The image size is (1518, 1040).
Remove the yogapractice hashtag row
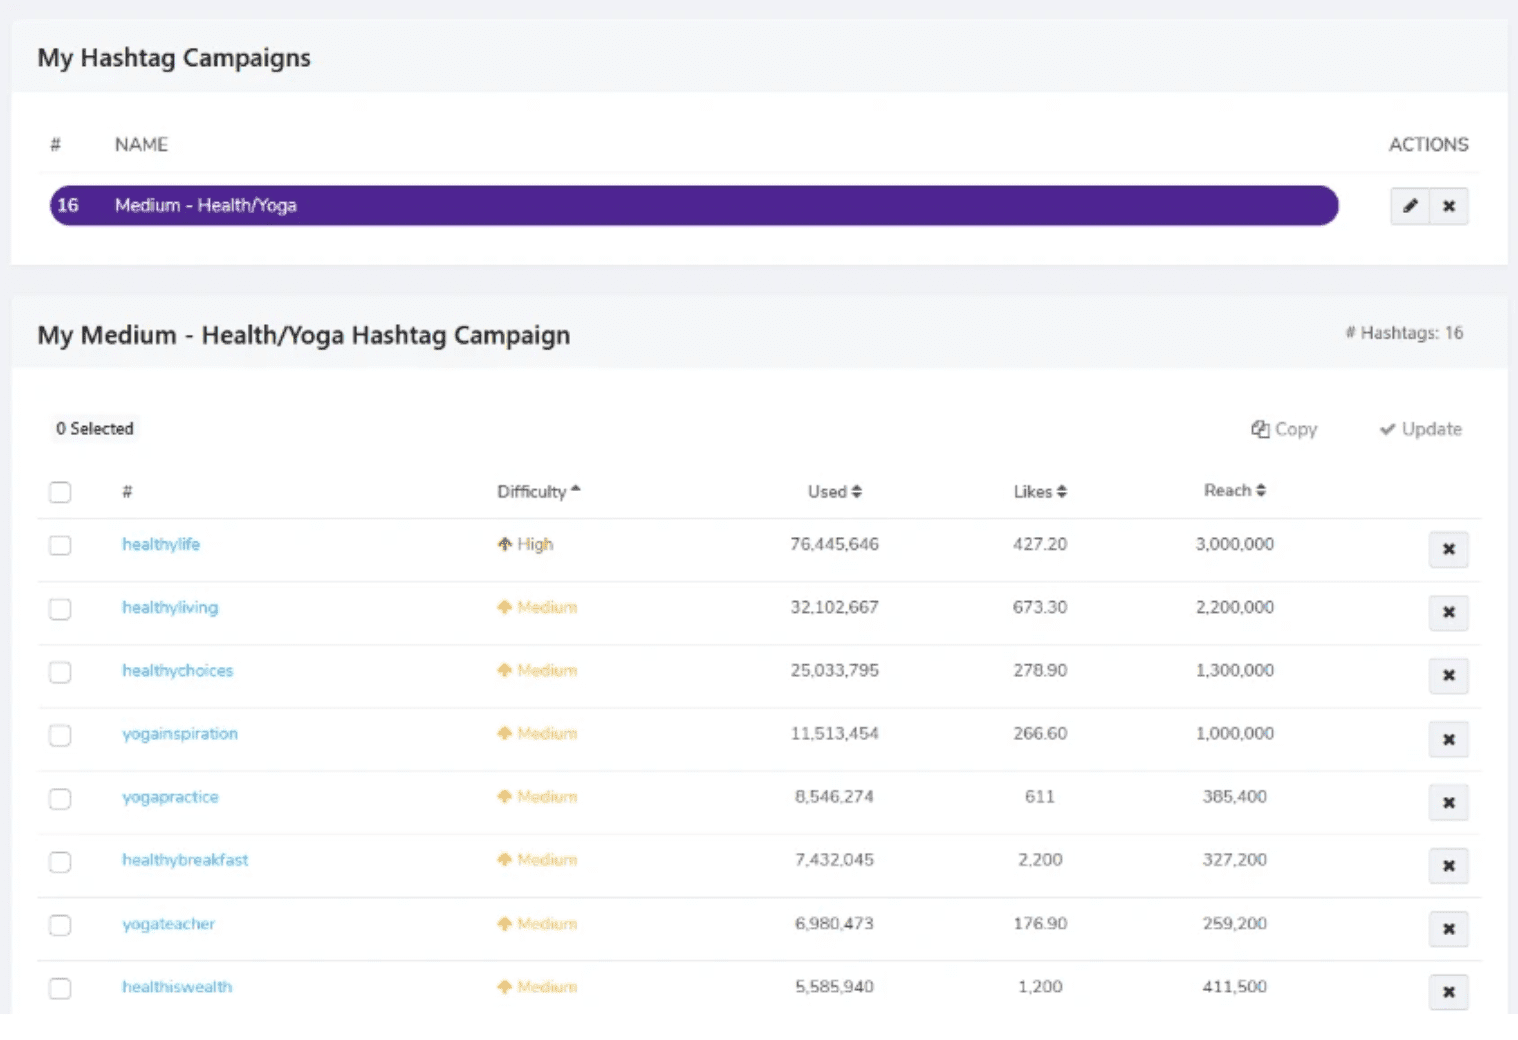coord(1449,802)
